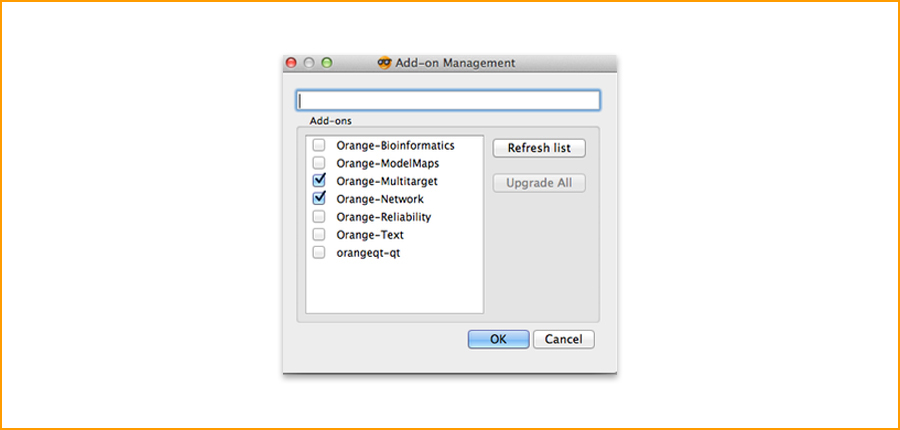Uncheck the Orange-Multitarget add-on
Viewport: 900px width, 430px height.
(x=319, y=181)
